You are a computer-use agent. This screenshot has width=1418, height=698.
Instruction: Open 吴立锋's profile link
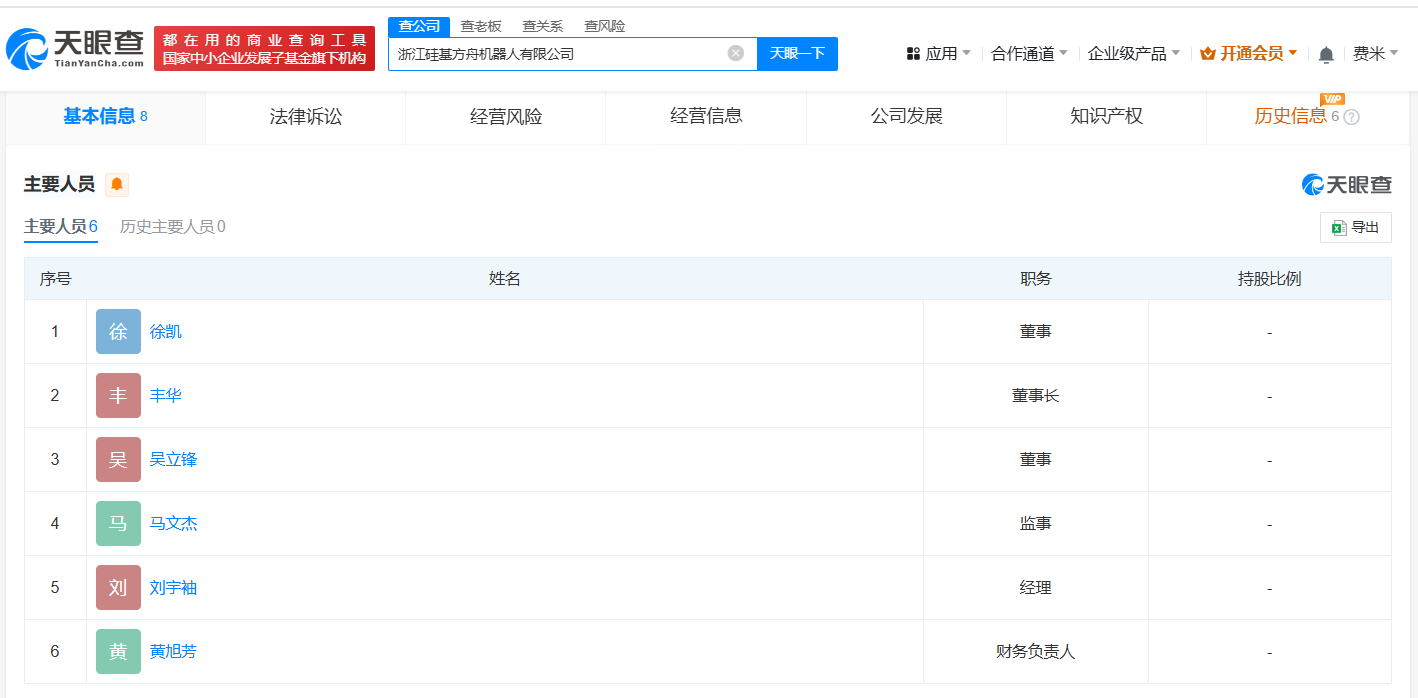[174, 460]
